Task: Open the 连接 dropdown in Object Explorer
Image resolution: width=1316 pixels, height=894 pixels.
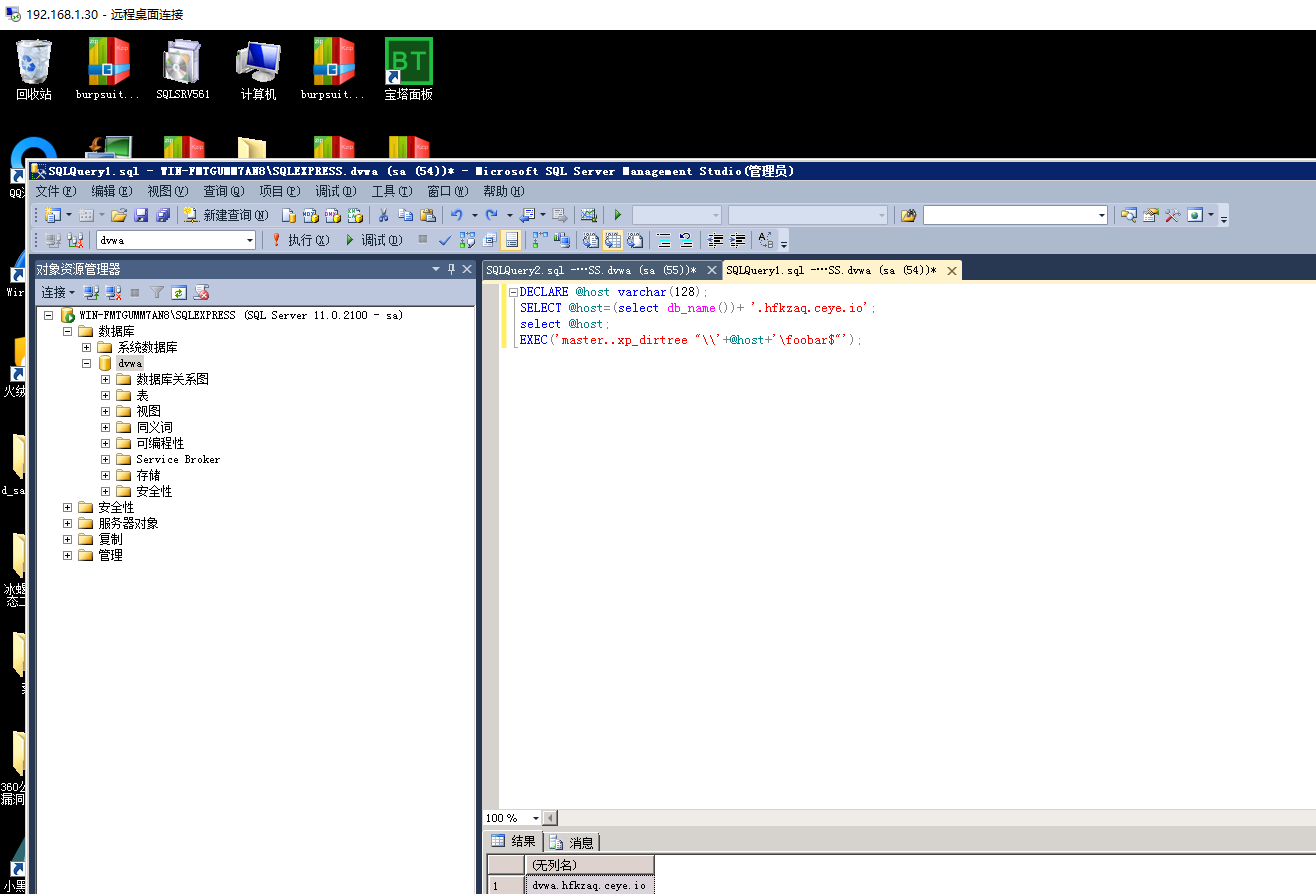Action: click(57, 292)
